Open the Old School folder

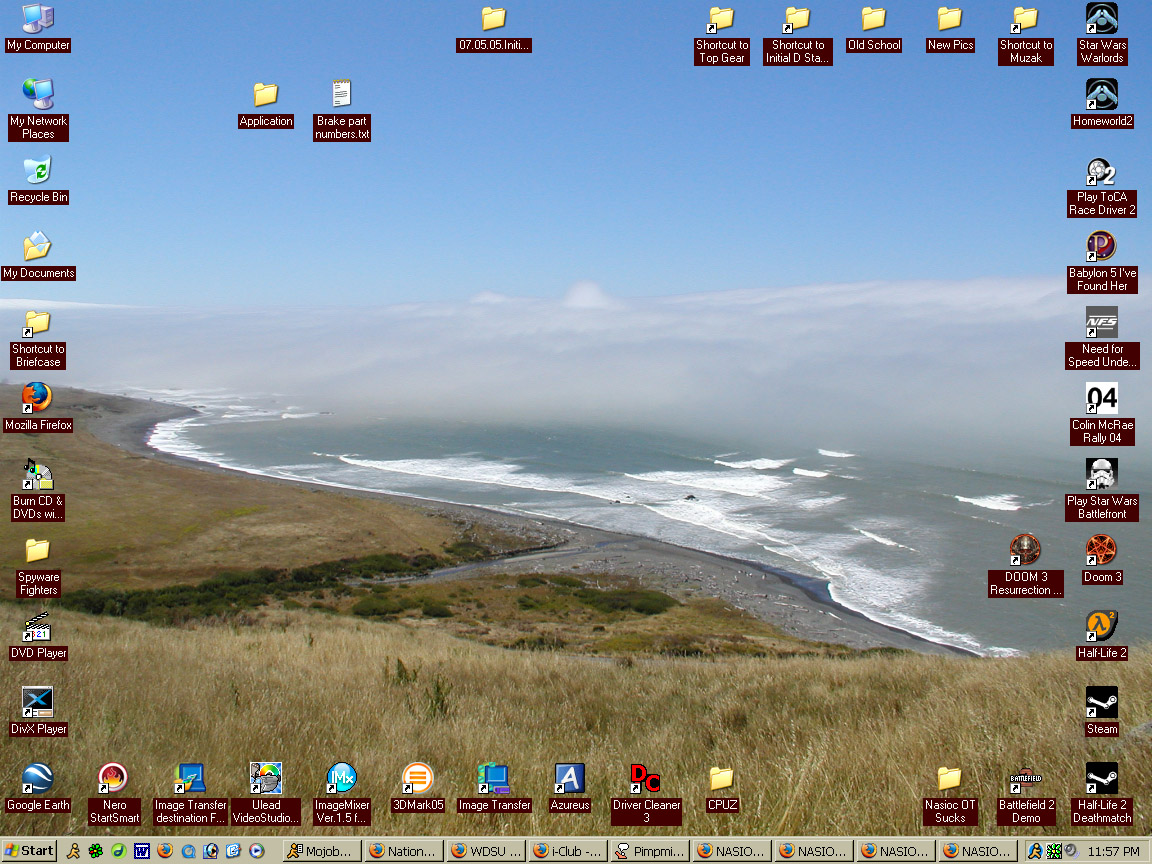[873, 19]
